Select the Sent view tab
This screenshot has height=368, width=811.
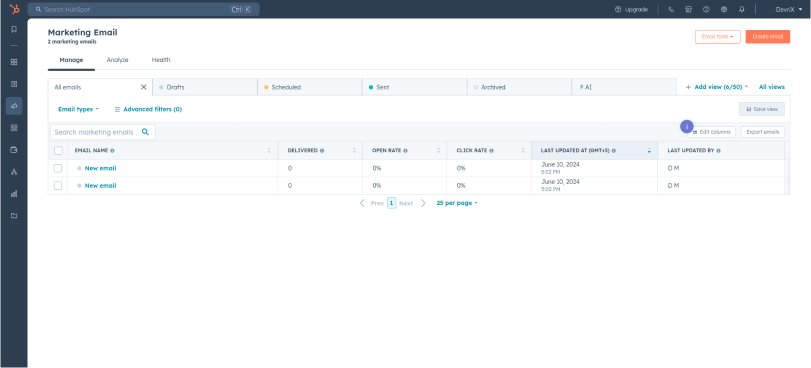(415, 87)
